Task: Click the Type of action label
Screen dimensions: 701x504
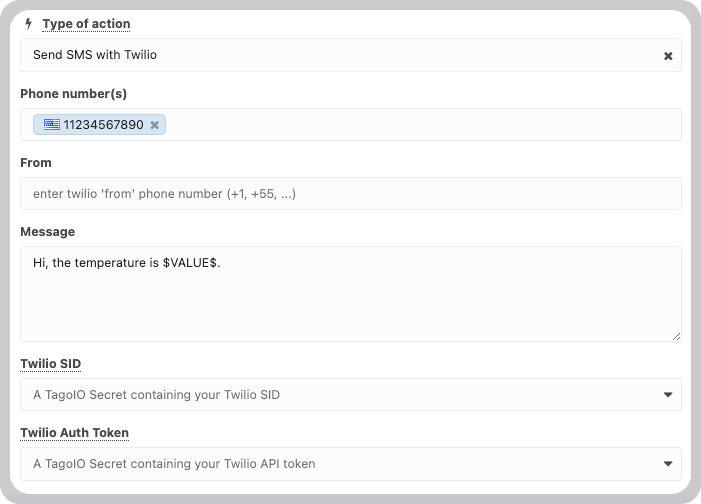Action: pyautogui.click(x=86, y=24)
